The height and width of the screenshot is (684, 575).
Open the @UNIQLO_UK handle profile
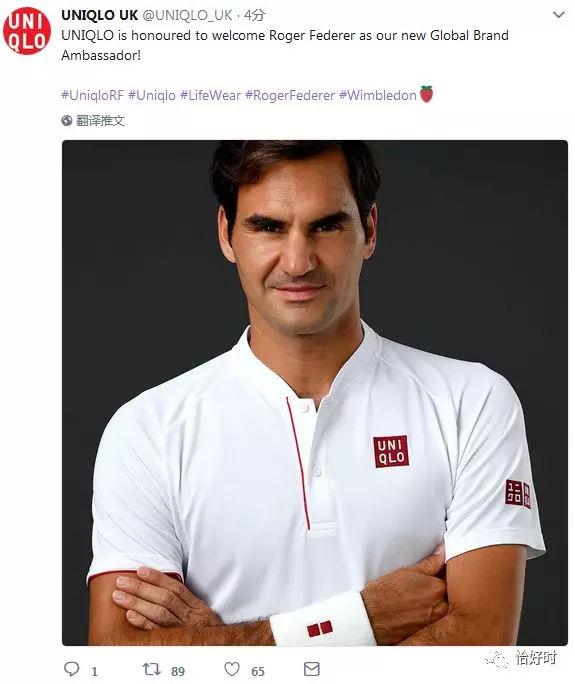188,15
